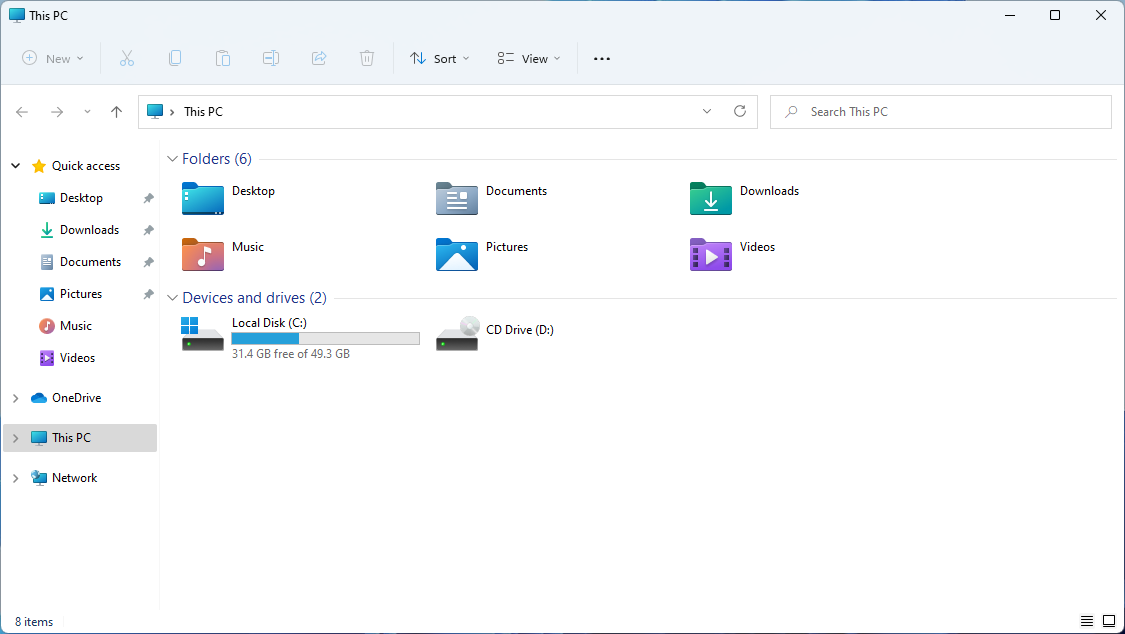Select the Desktop folder icon in main pane
1125x634 pixels.
[203, 199]
